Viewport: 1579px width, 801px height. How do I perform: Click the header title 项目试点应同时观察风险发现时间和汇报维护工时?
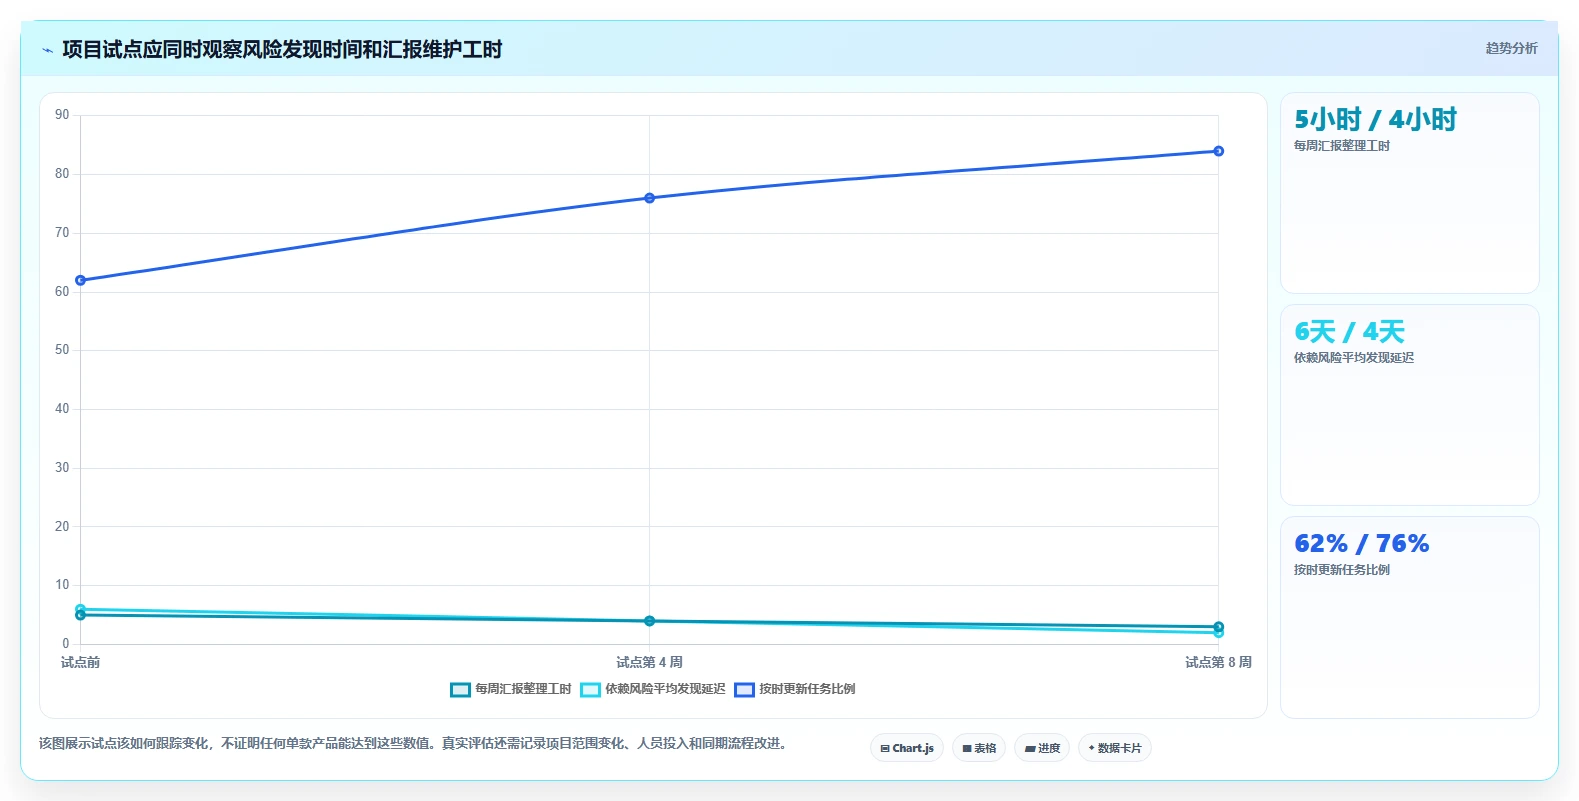(x=282, y=50)
